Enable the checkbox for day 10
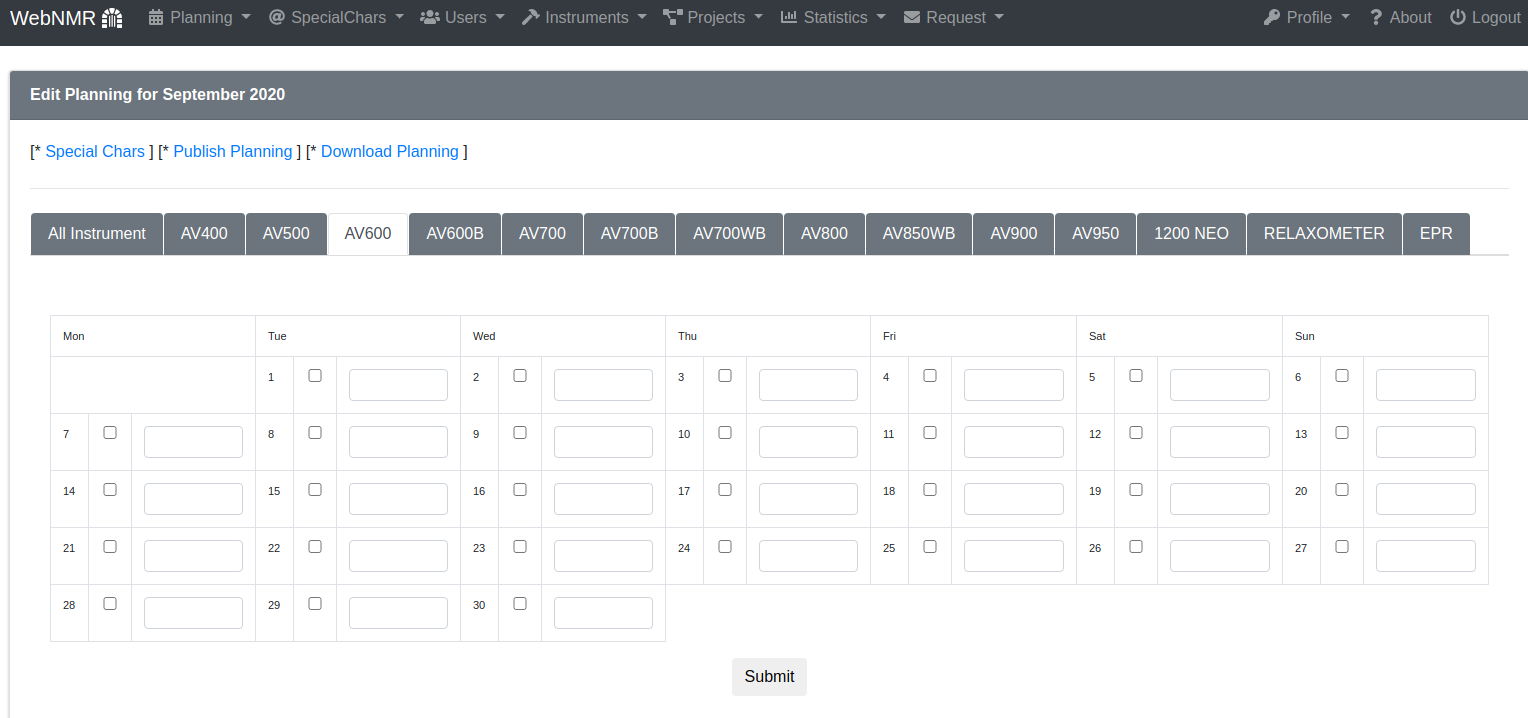1528x718 pixels. 725,433
